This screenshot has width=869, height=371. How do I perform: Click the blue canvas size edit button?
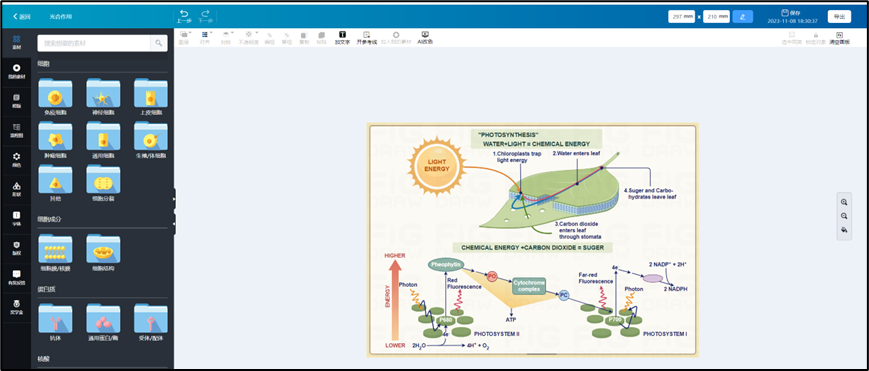coord(743,17)
